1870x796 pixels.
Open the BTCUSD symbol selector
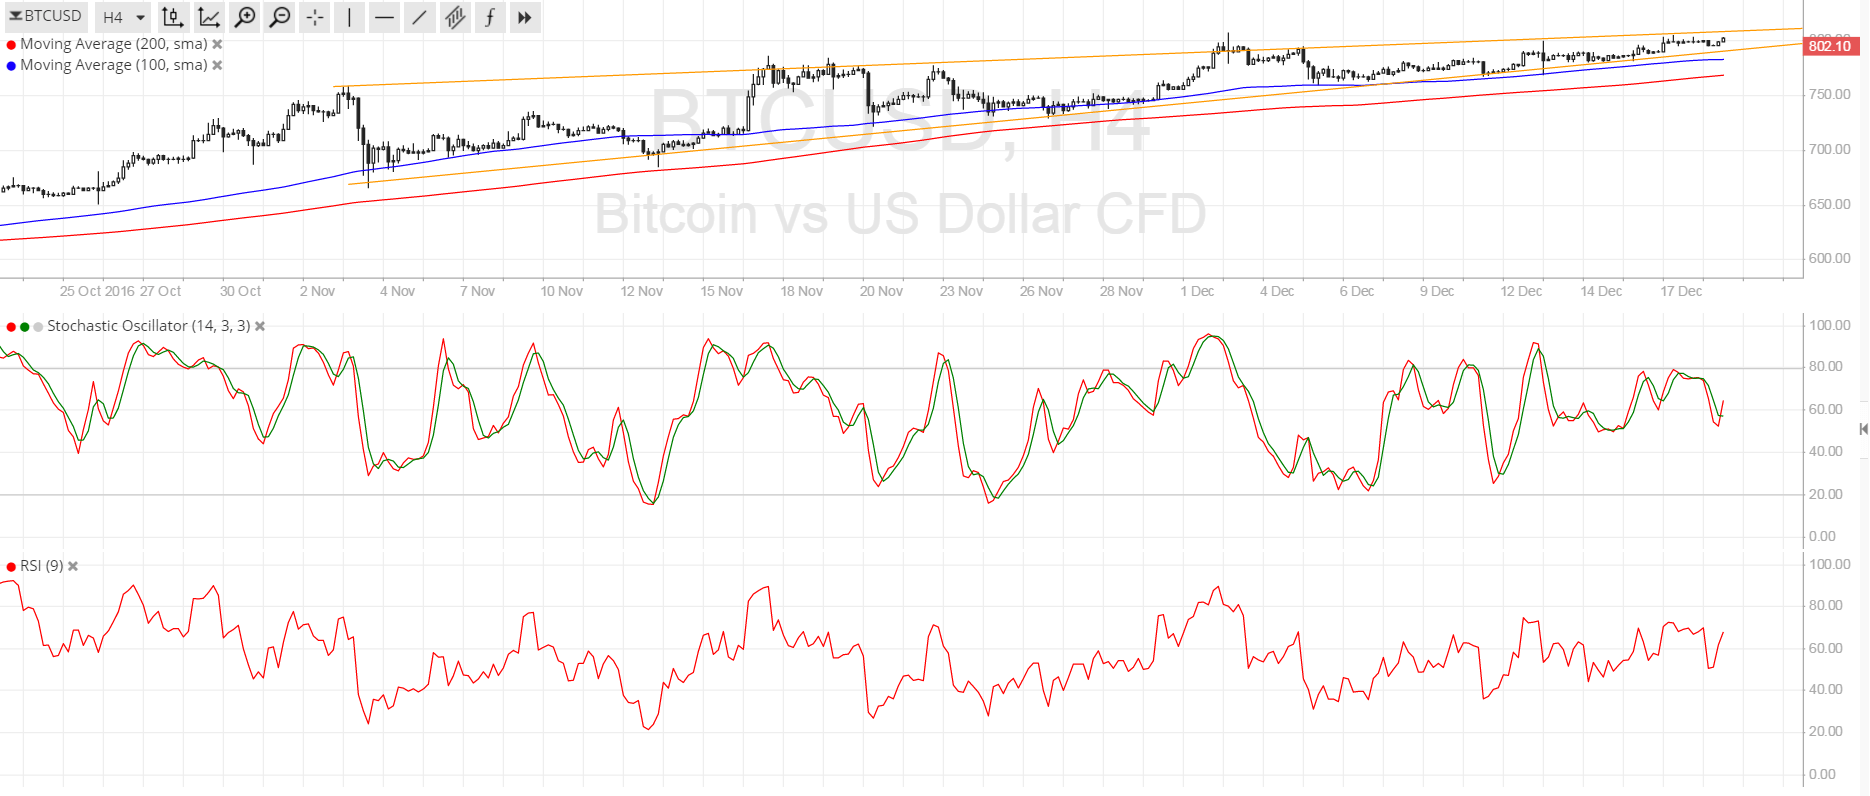pos(46,17)
